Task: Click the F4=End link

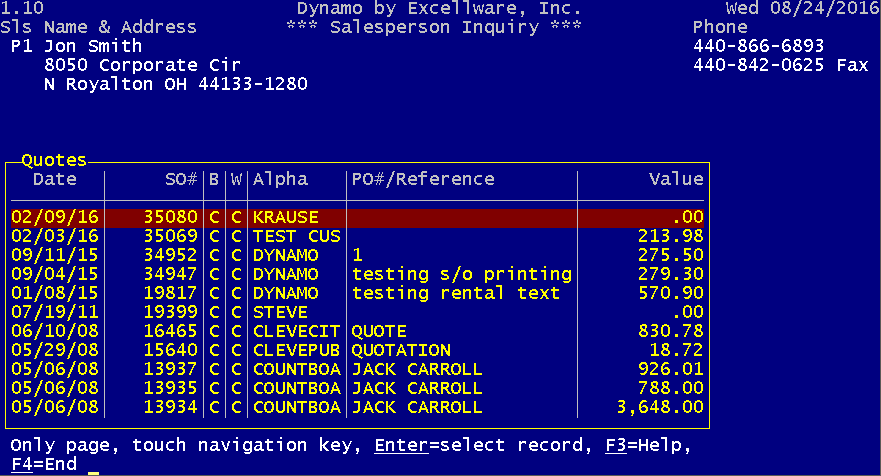Action: (44, 464)
